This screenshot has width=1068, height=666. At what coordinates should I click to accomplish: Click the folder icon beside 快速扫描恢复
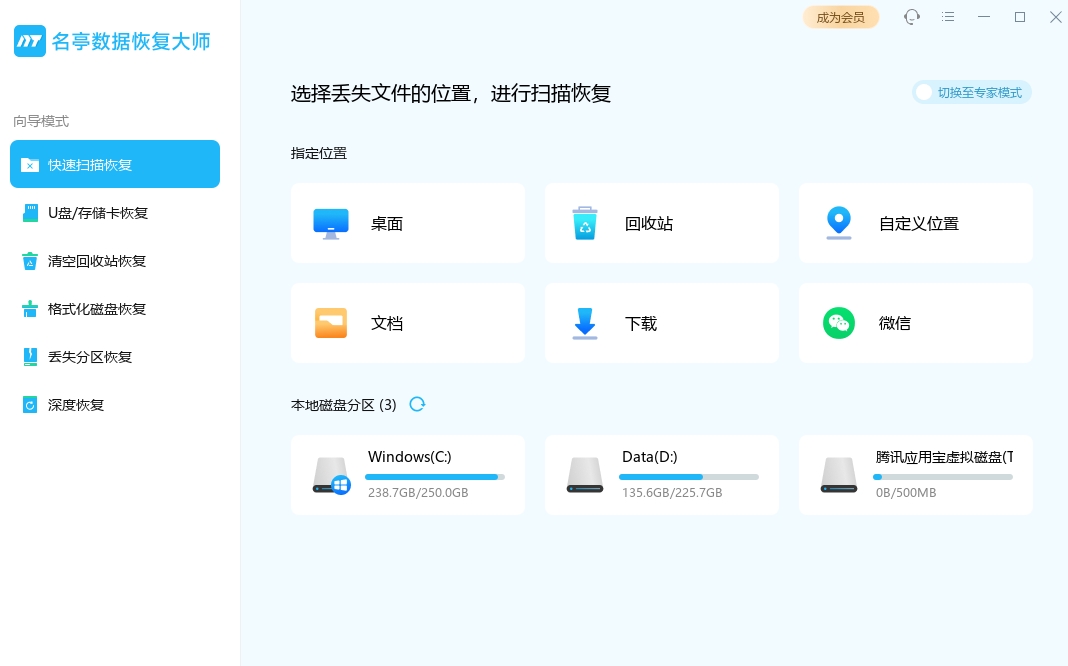pyautogui.click(x=30, y=165)
